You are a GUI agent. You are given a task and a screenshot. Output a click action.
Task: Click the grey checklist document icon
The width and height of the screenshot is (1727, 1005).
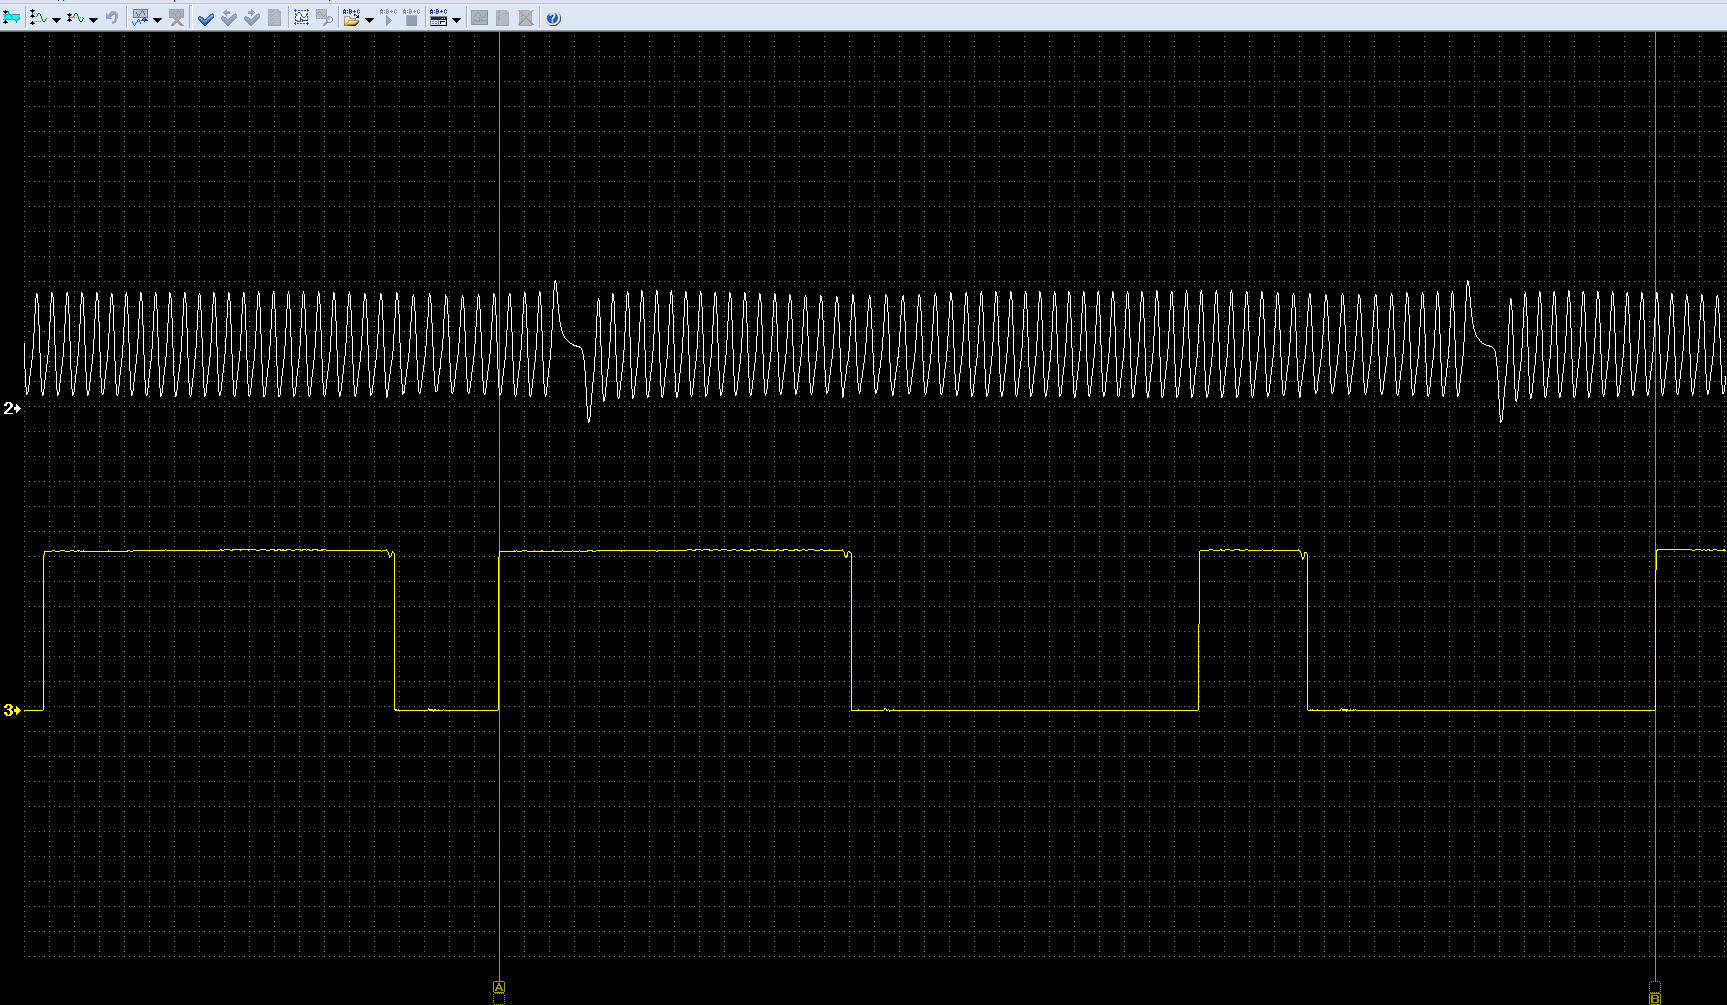click(275, 18)
